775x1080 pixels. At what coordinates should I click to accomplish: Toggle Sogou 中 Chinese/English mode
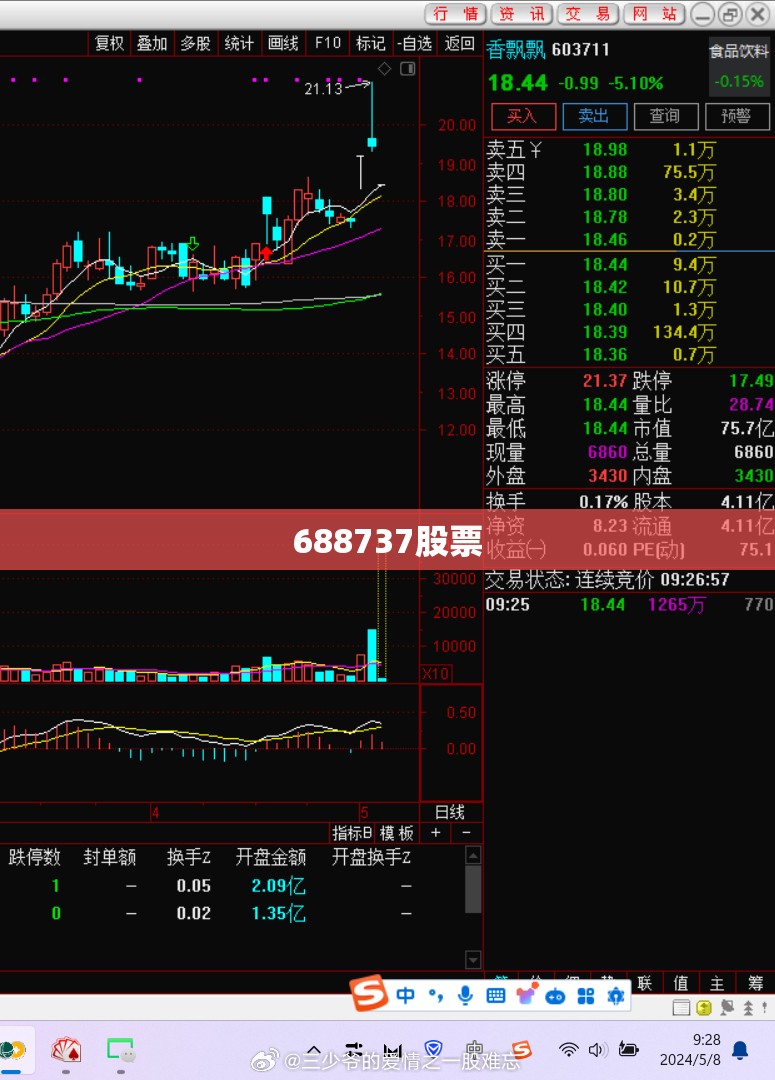(x=405, y=995)
